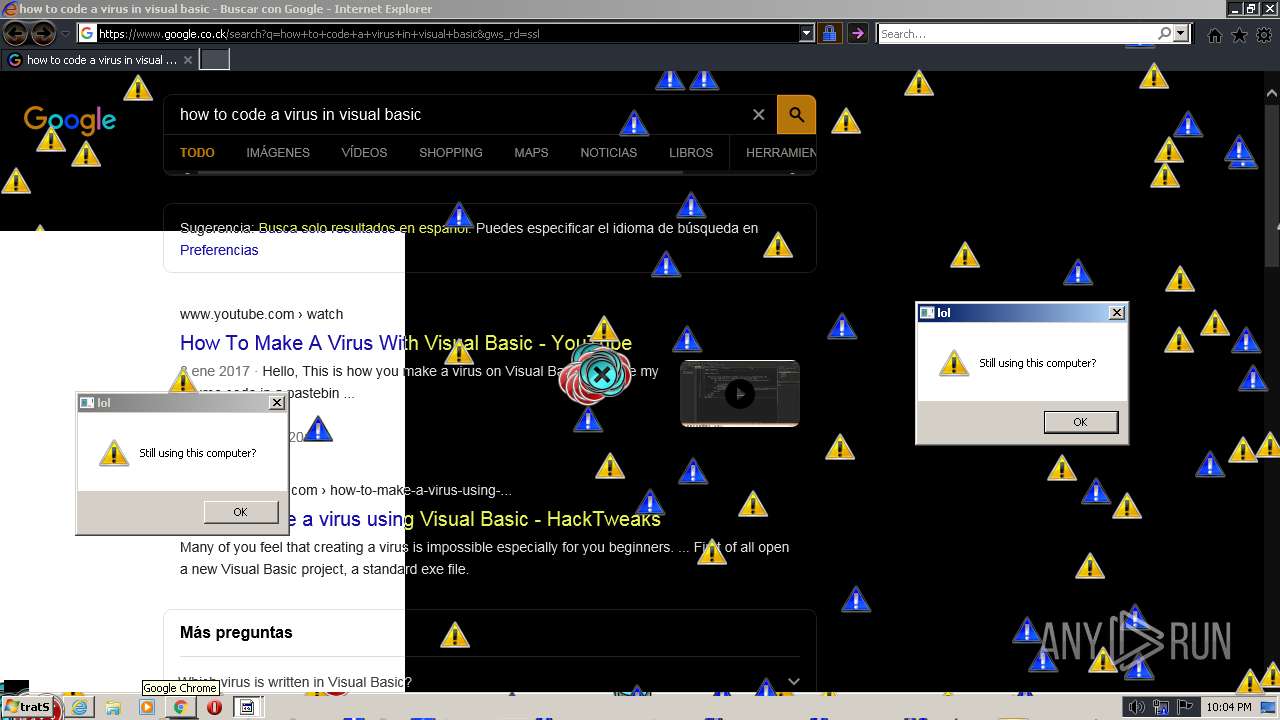Open a new blank browser tab
This screenshot has width=1280, height=720.
pos(215,60)
